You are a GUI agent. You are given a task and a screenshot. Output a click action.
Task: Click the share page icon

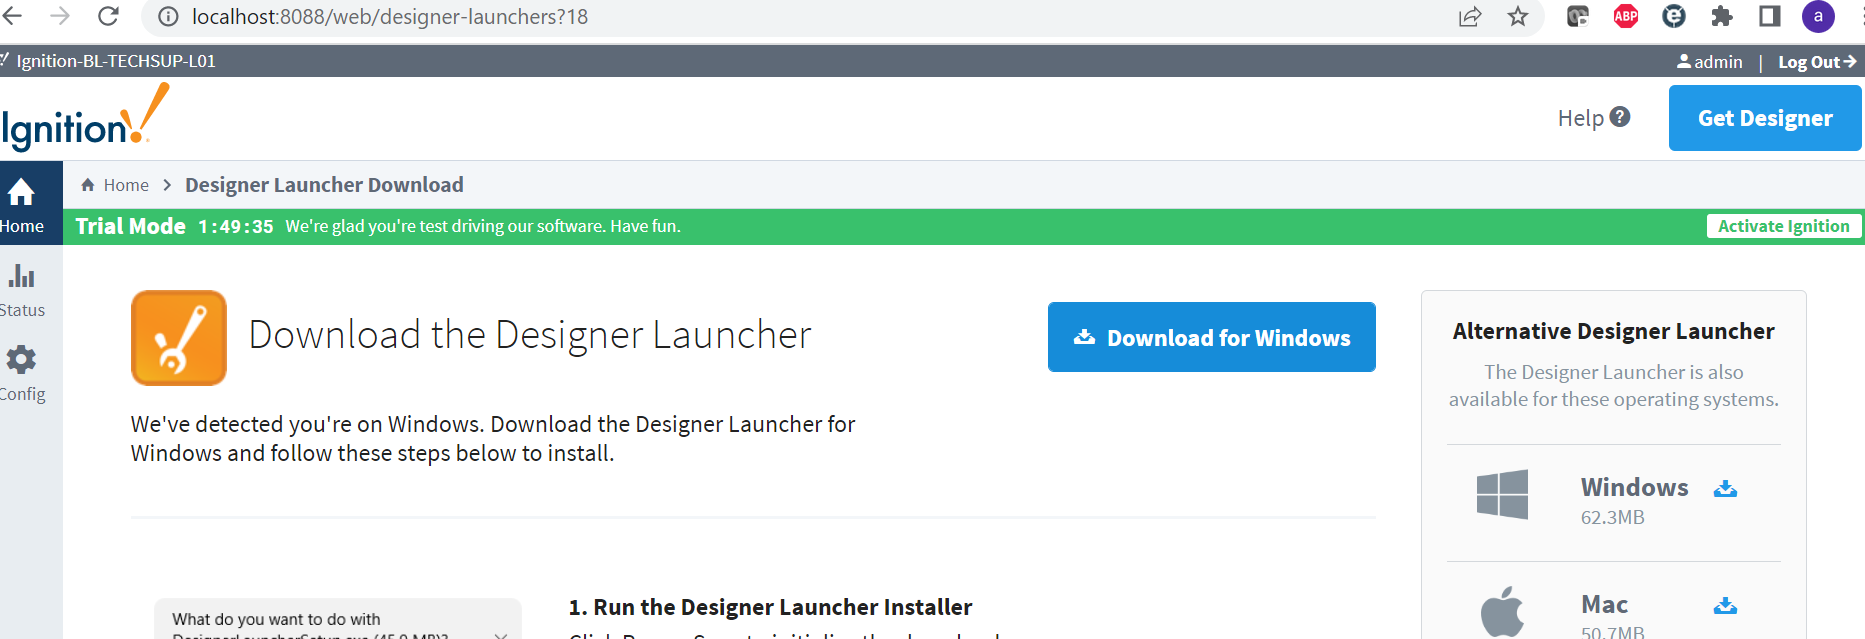point(1470,16)
